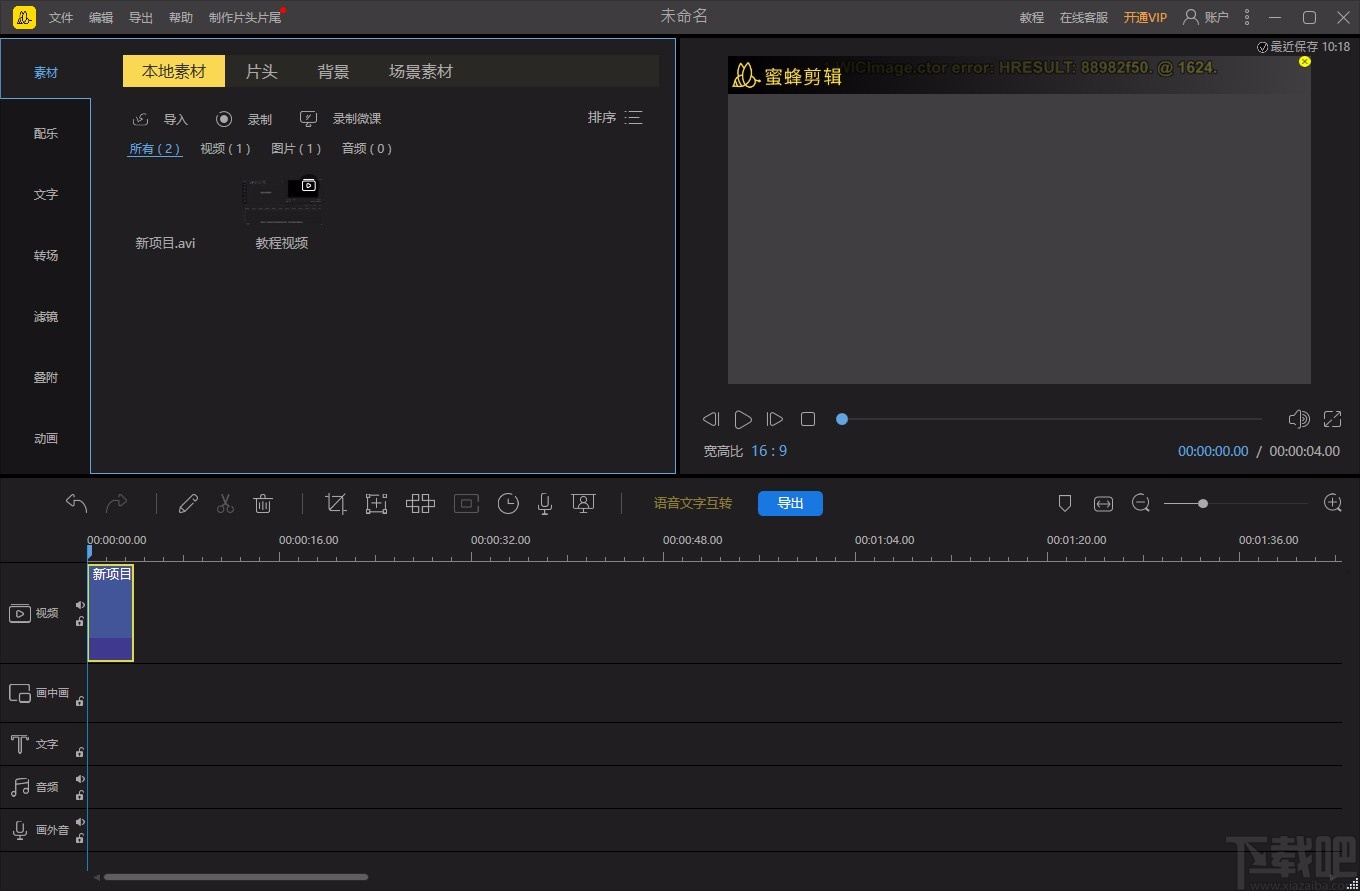The height and width of the screenshot is (891, 1360).
Task: Click the 语音文字互转 link
Action: (x=693, y=503)
